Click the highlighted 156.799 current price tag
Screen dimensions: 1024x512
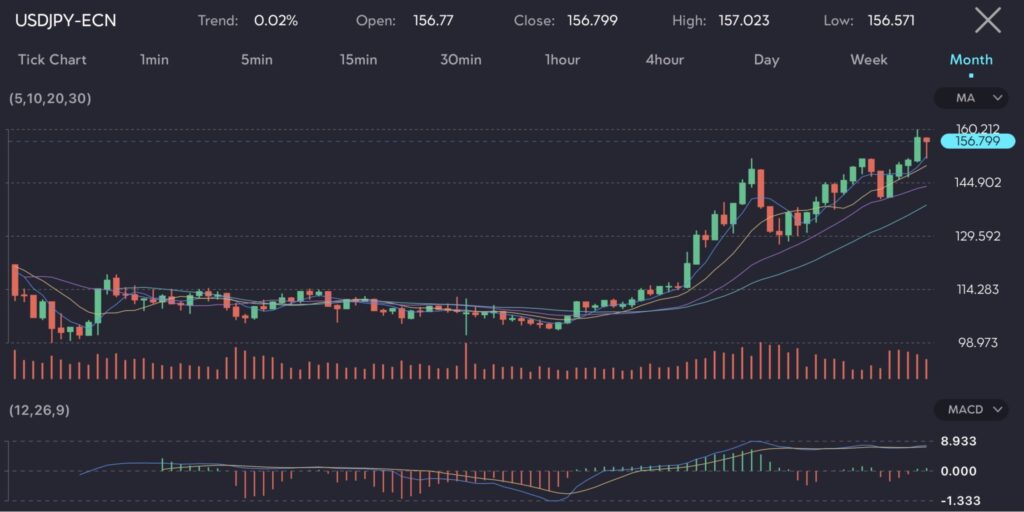[977, 142]
